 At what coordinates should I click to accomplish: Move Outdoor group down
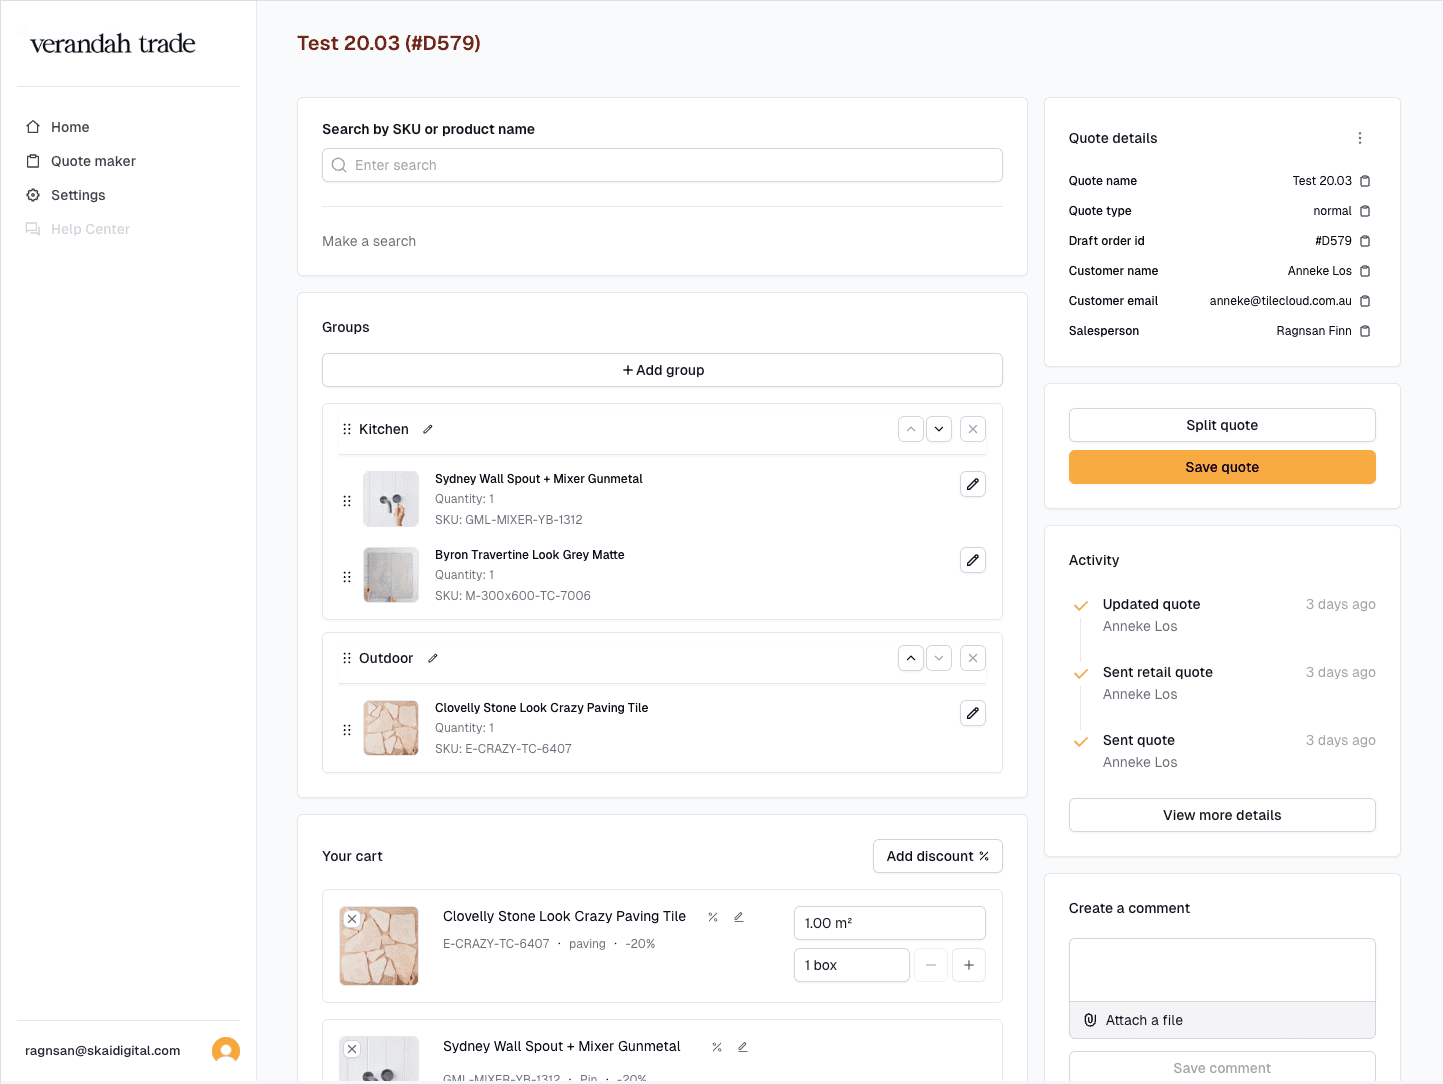pos(939,658)
